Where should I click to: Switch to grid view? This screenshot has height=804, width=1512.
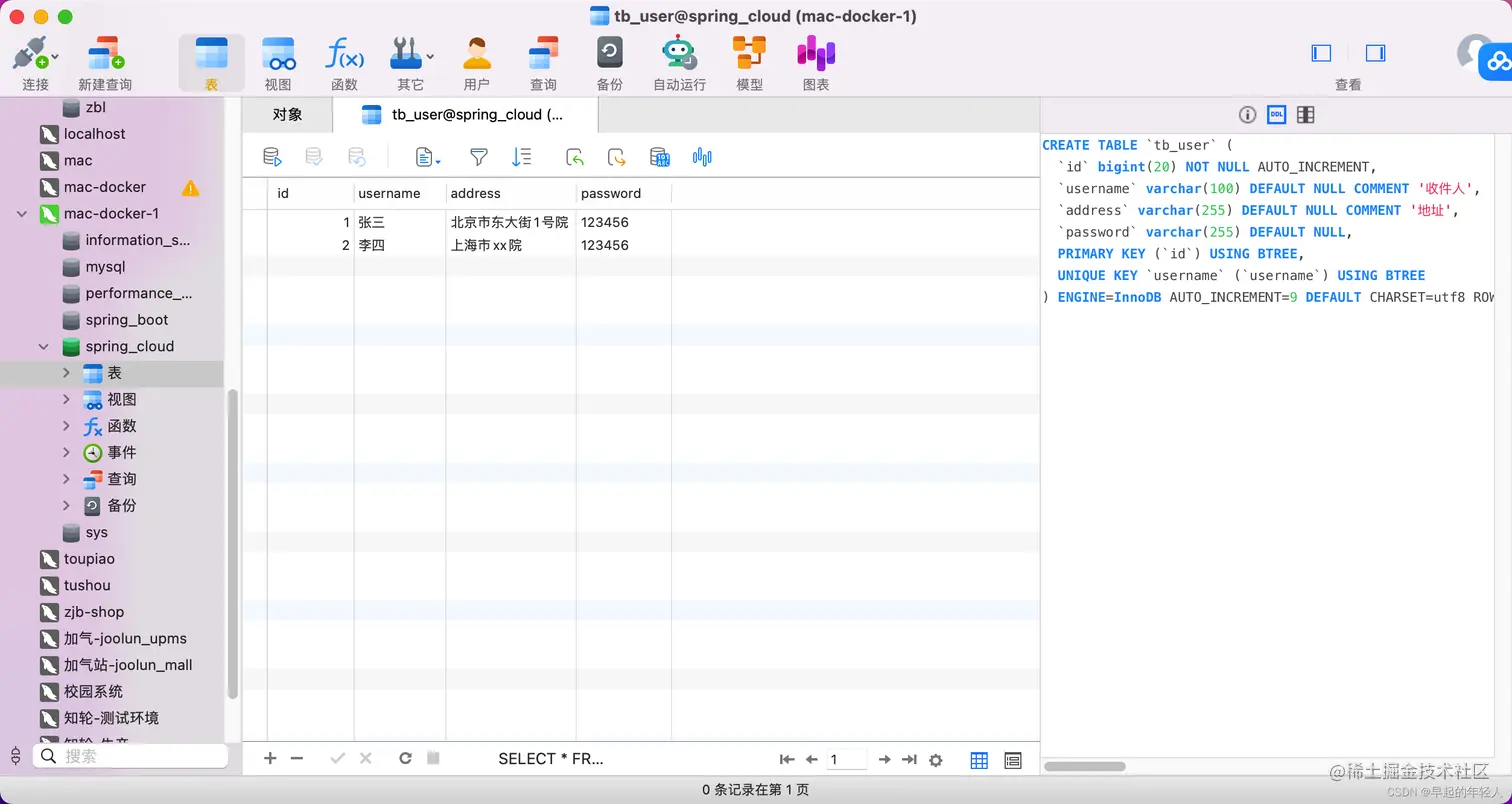[x=980, y=761]
